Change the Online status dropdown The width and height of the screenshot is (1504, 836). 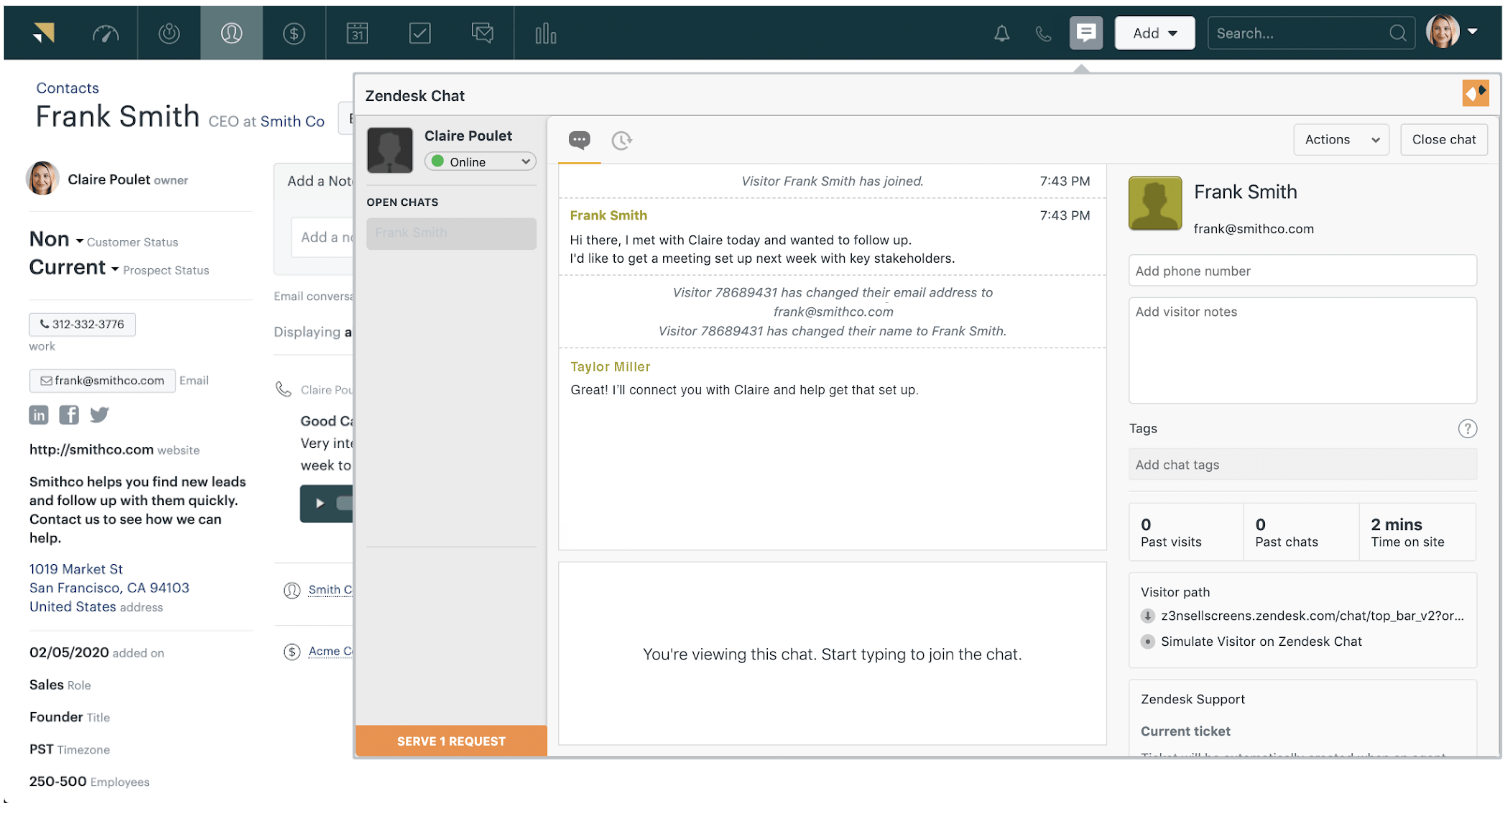coord(480,162)
